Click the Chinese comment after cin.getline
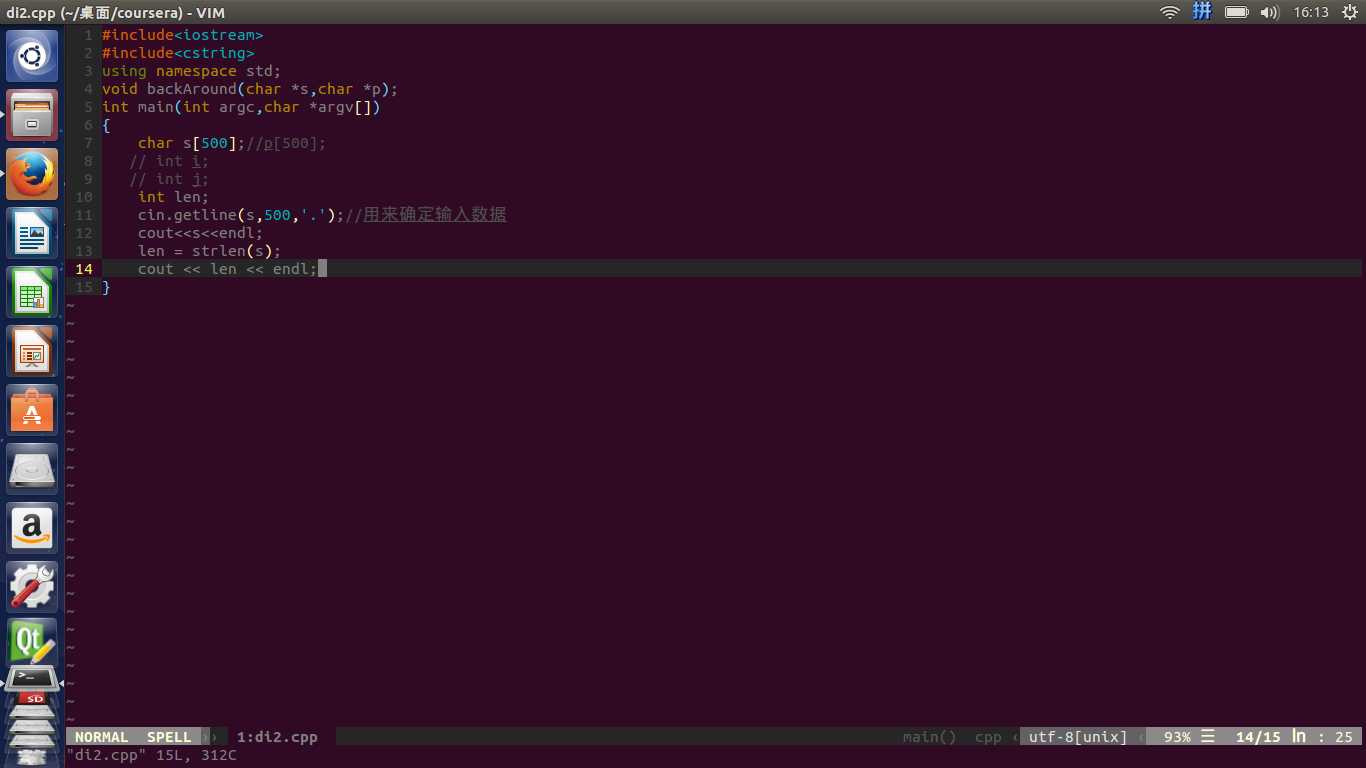 (x=426, y=215)
